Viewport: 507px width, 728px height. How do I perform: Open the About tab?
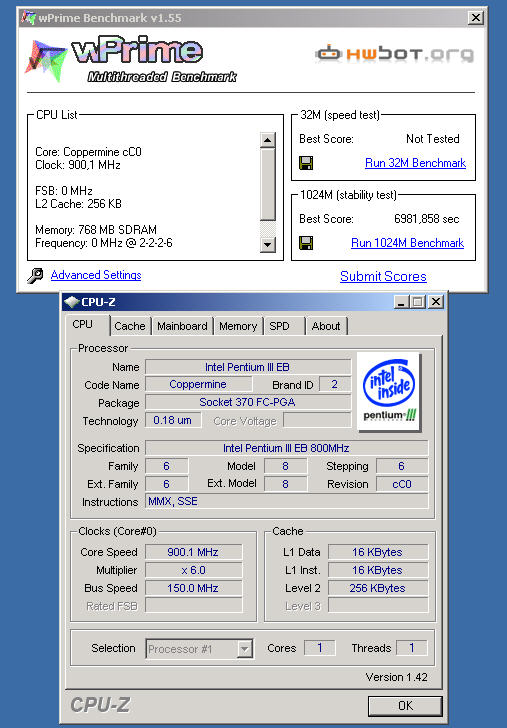coord(326,326)
